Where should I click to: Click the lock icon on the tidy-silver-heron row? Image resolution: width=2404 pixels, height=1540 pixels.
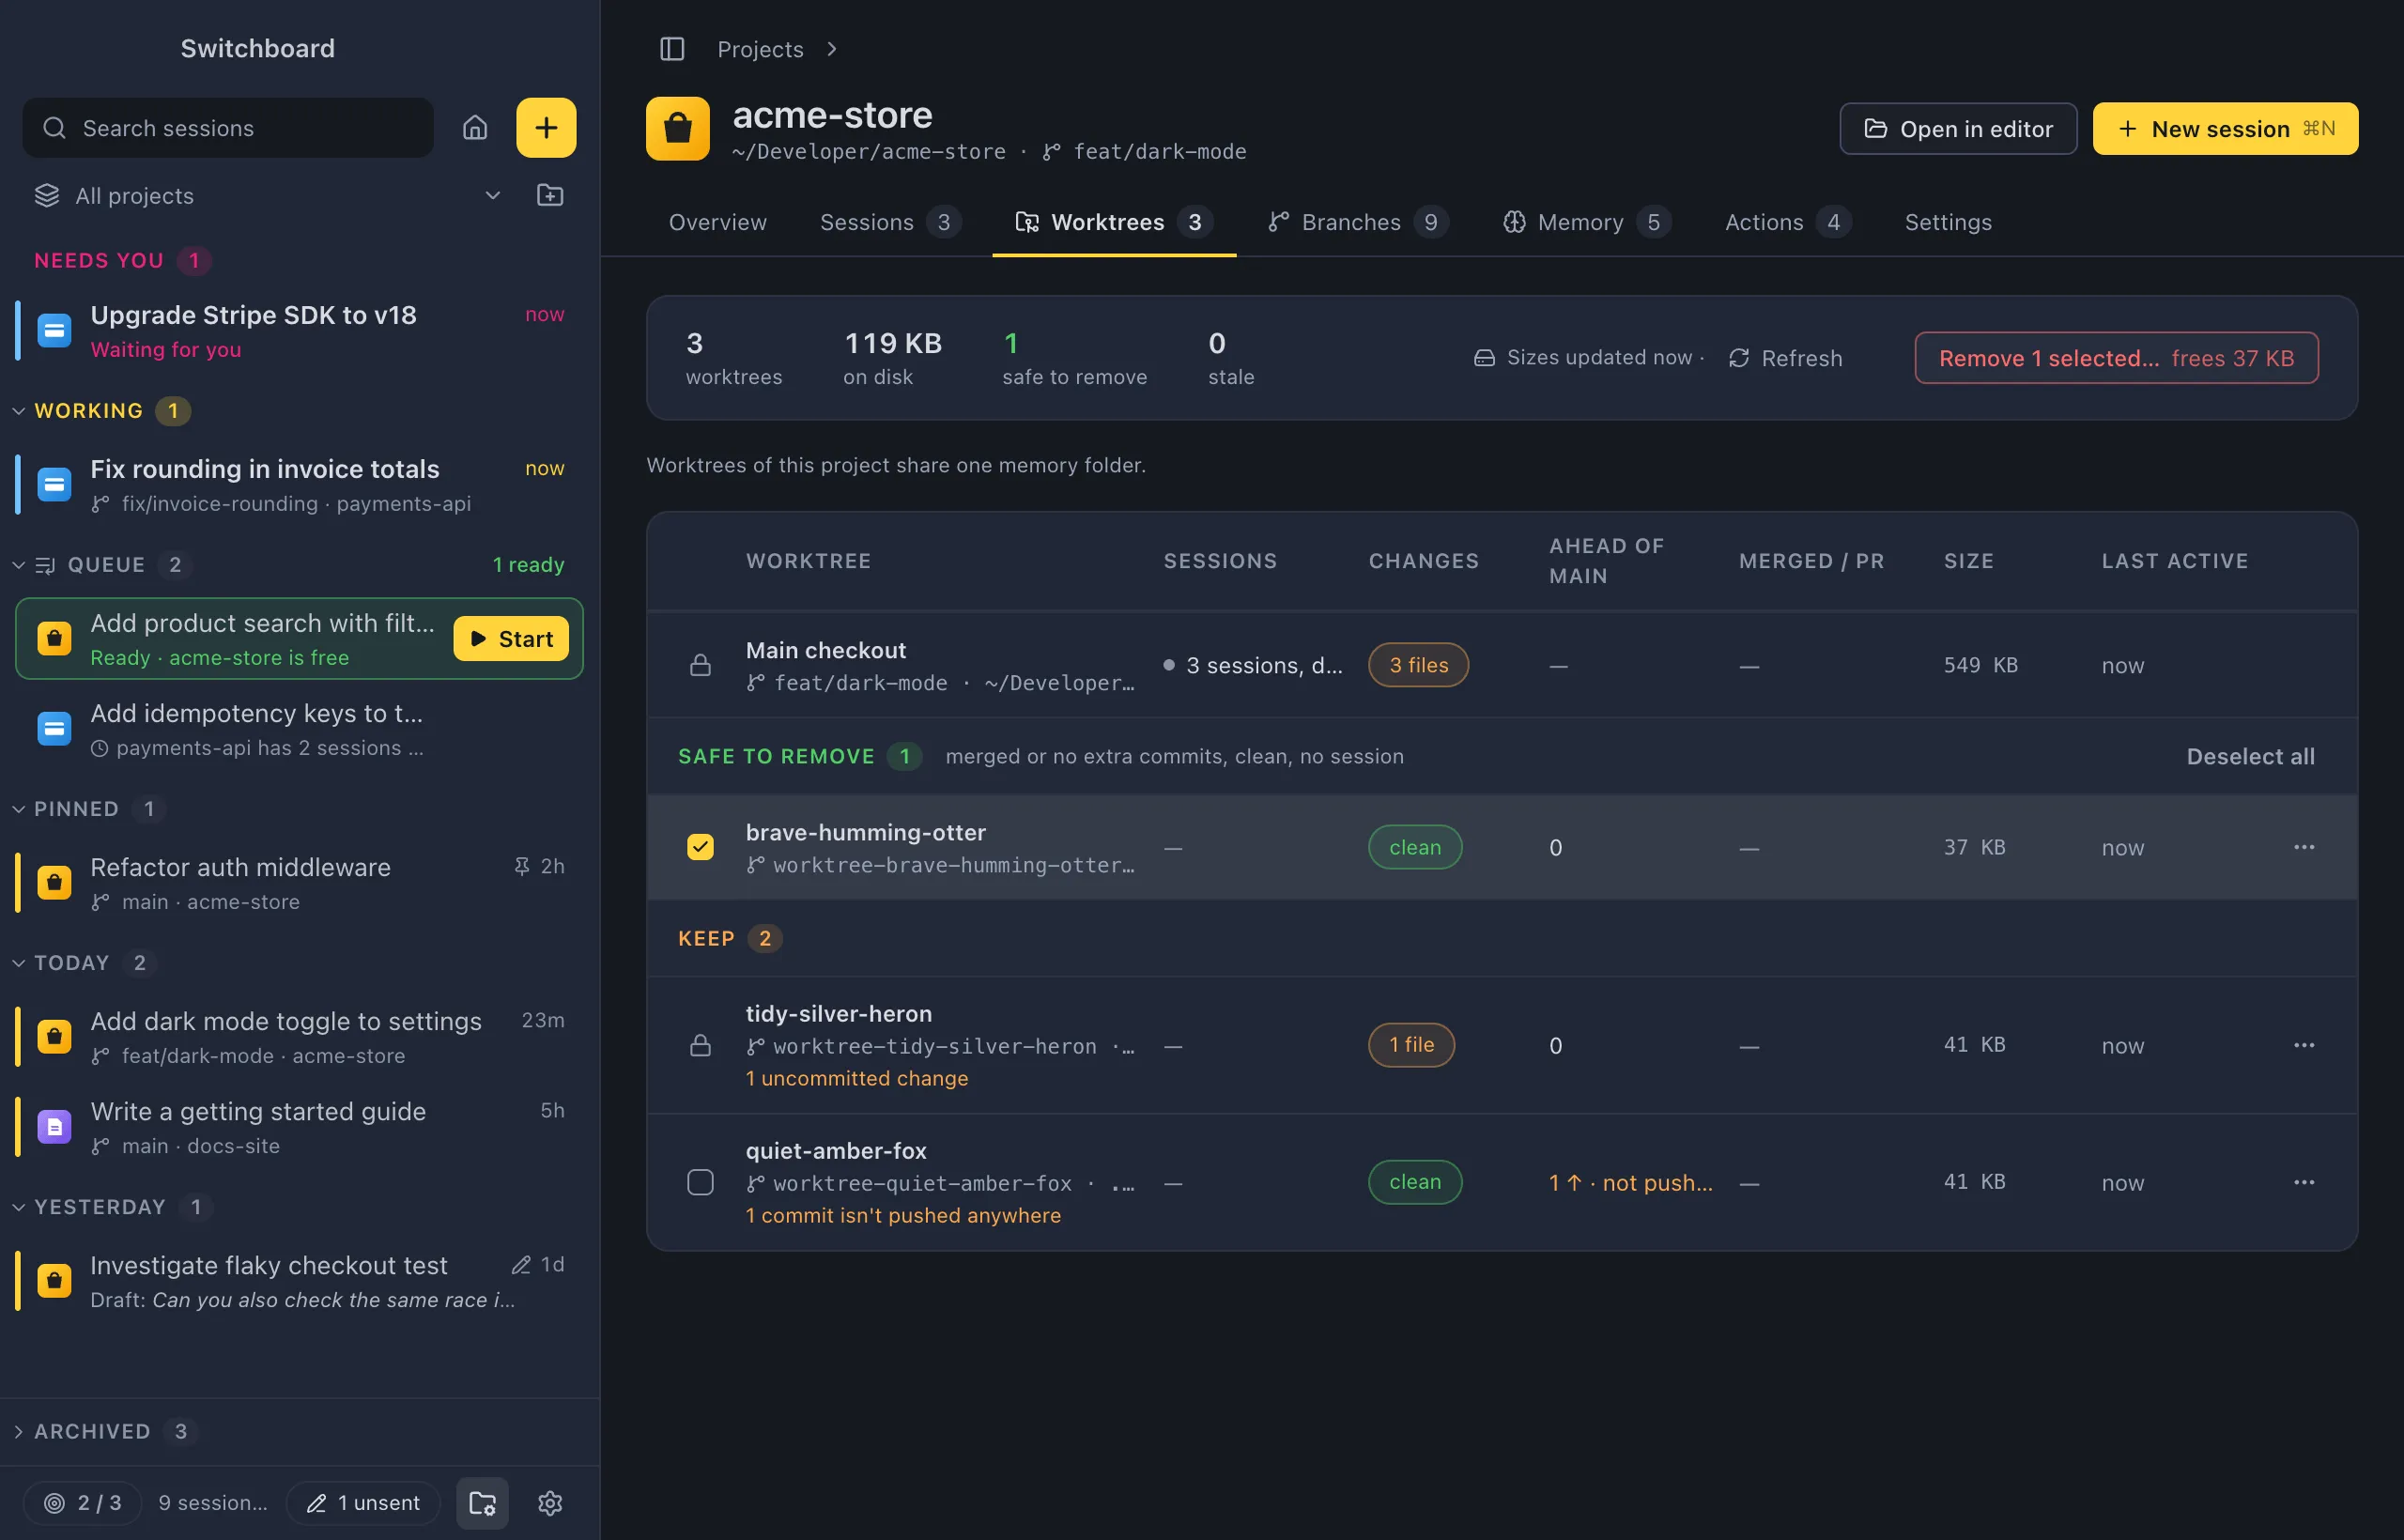coord(701,1045)
